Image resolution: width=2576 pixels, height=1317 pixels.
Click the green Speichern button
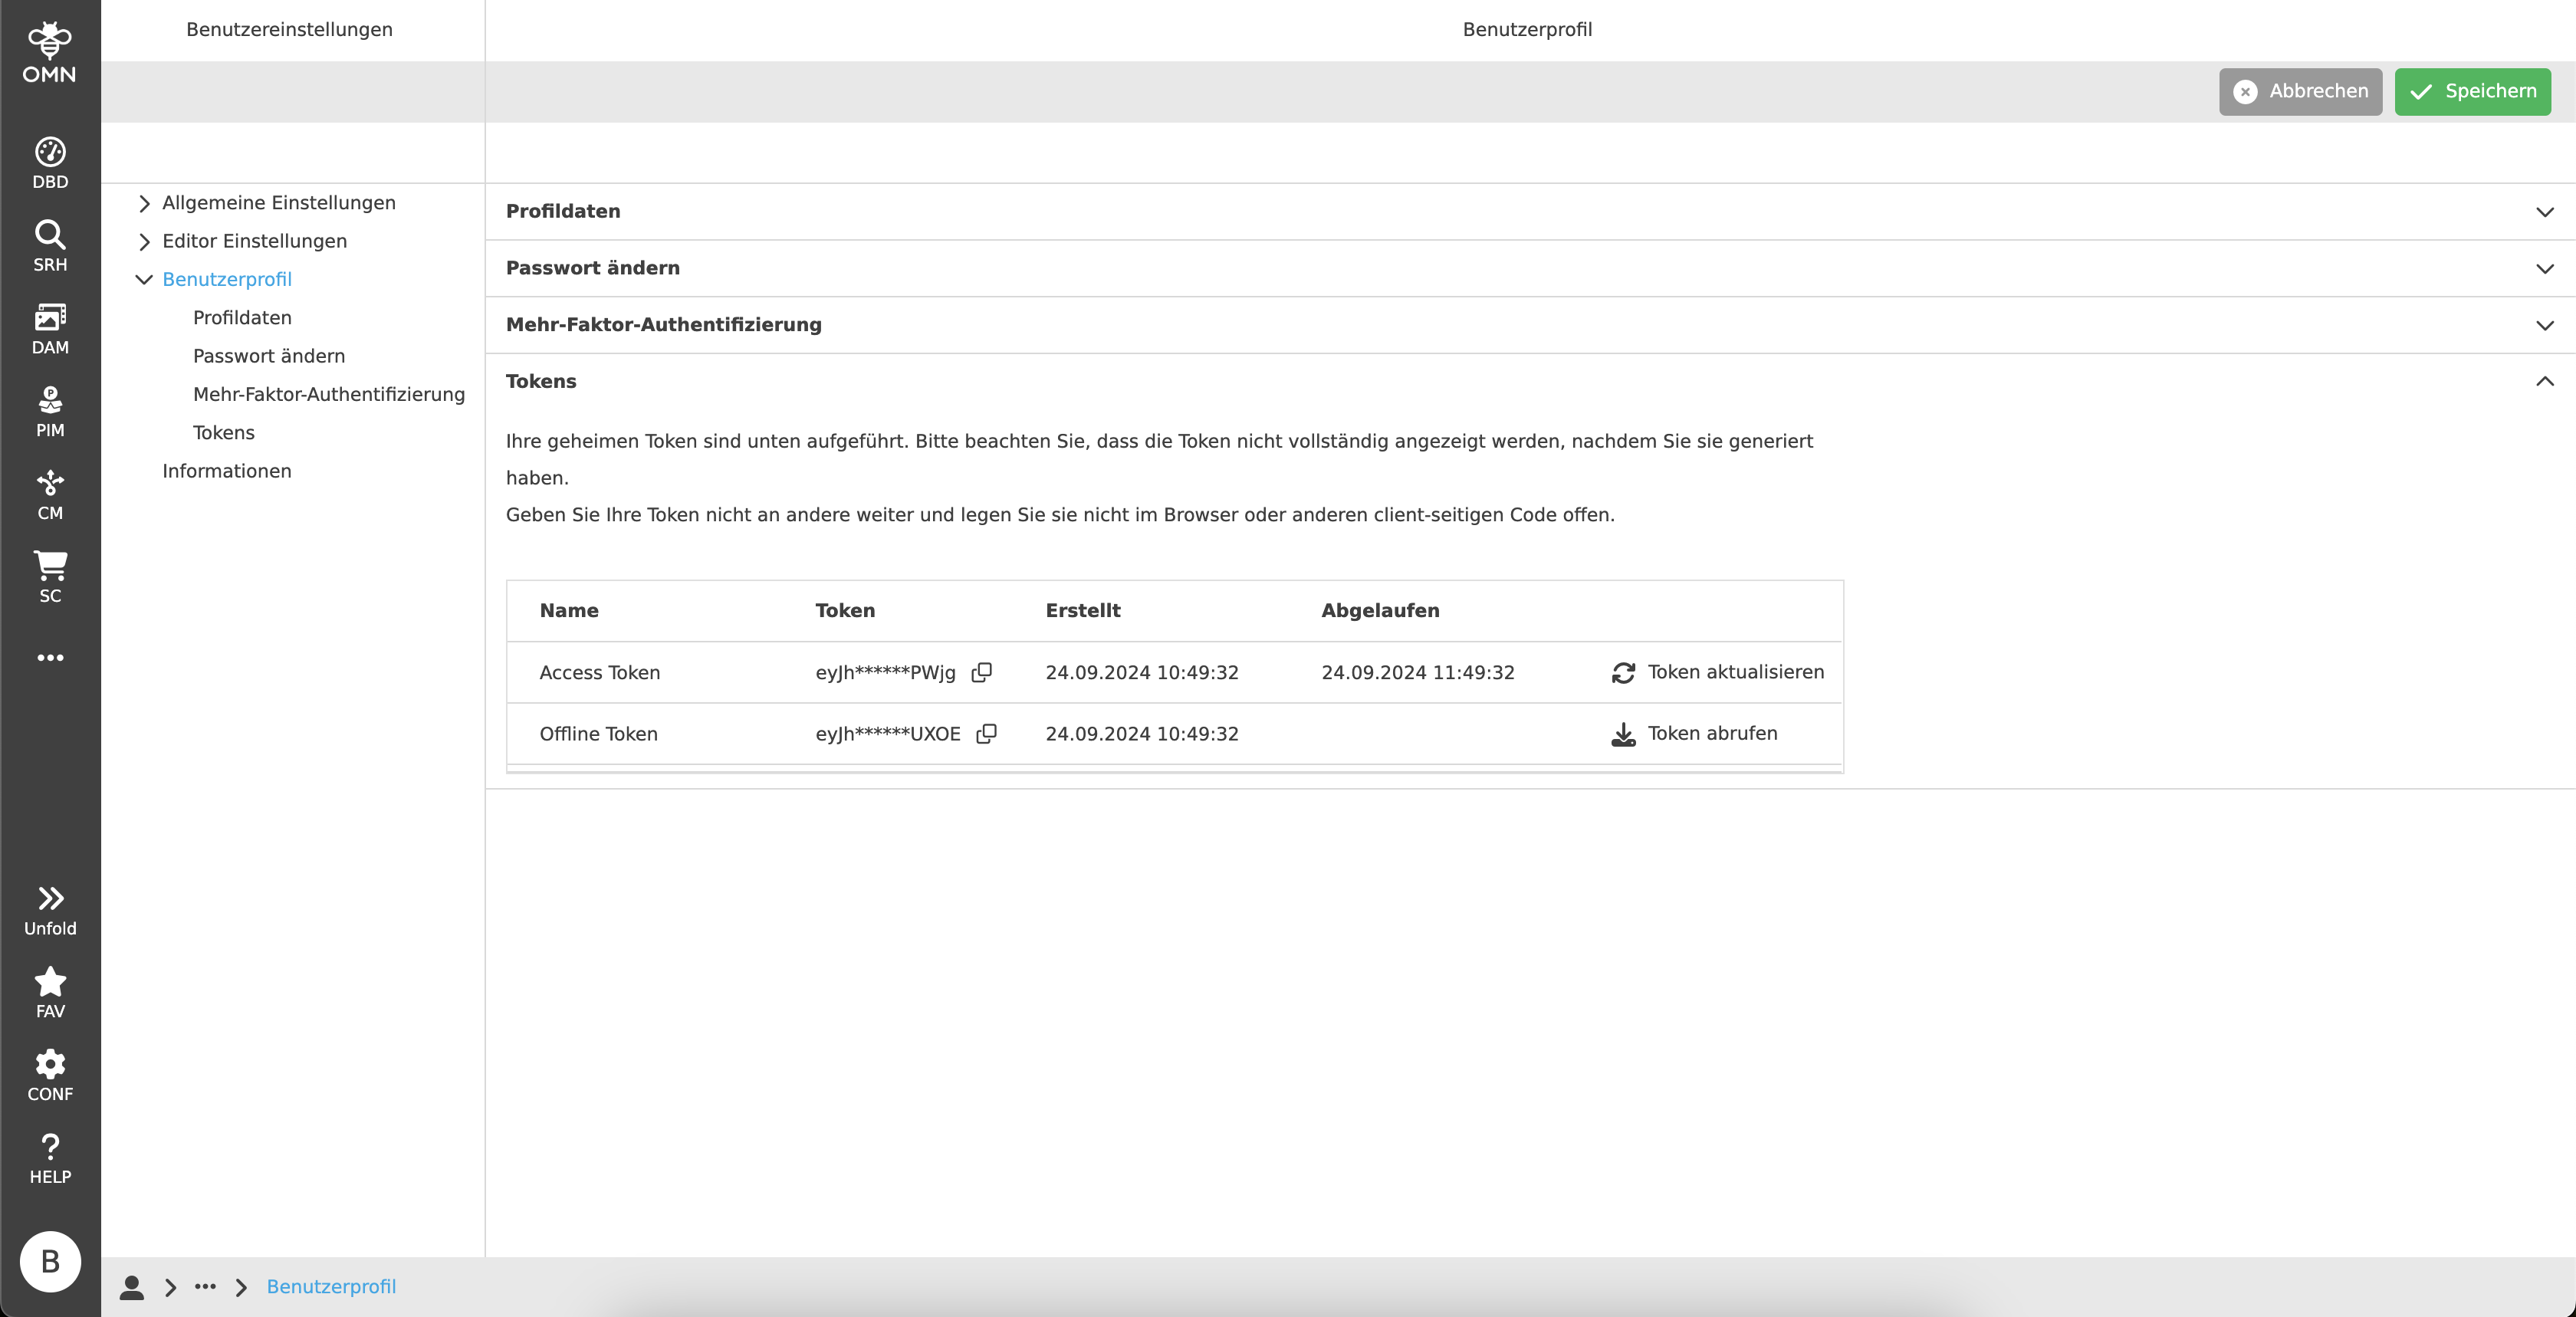[2471, 91]
